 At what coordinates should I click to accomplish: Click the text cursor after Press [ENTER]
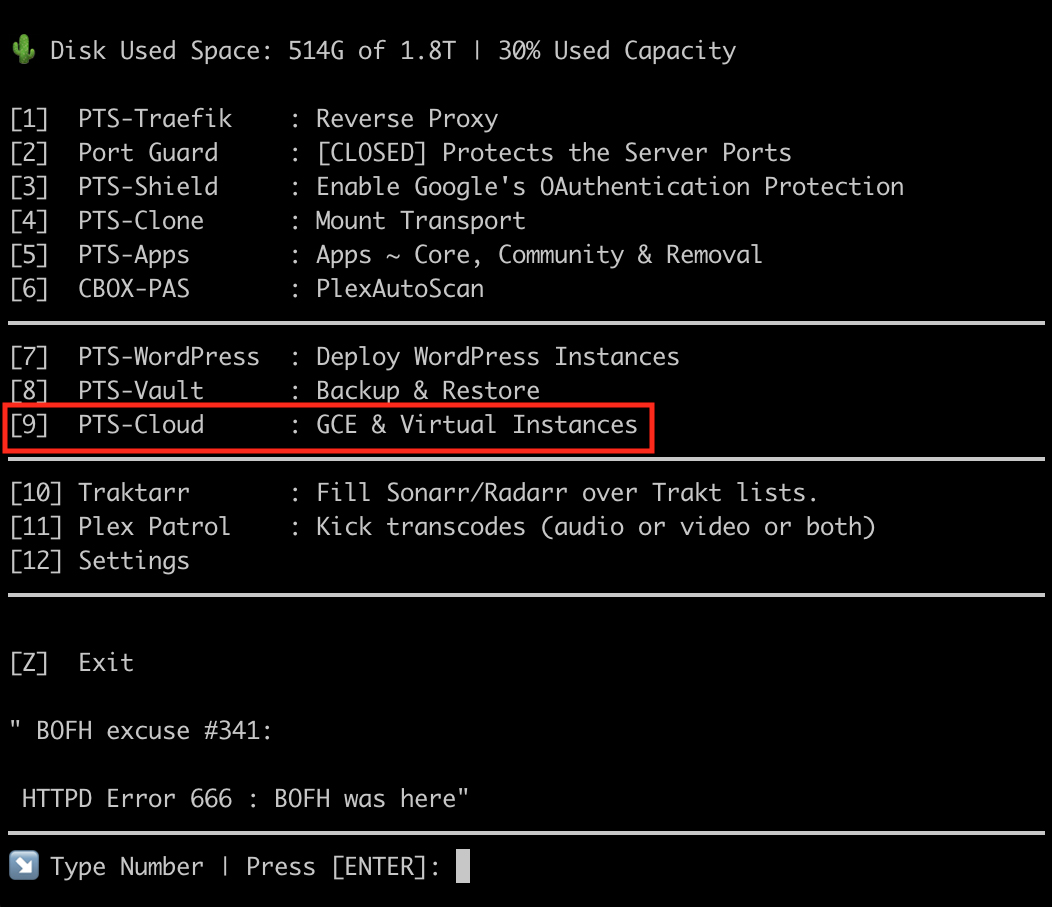462,865
